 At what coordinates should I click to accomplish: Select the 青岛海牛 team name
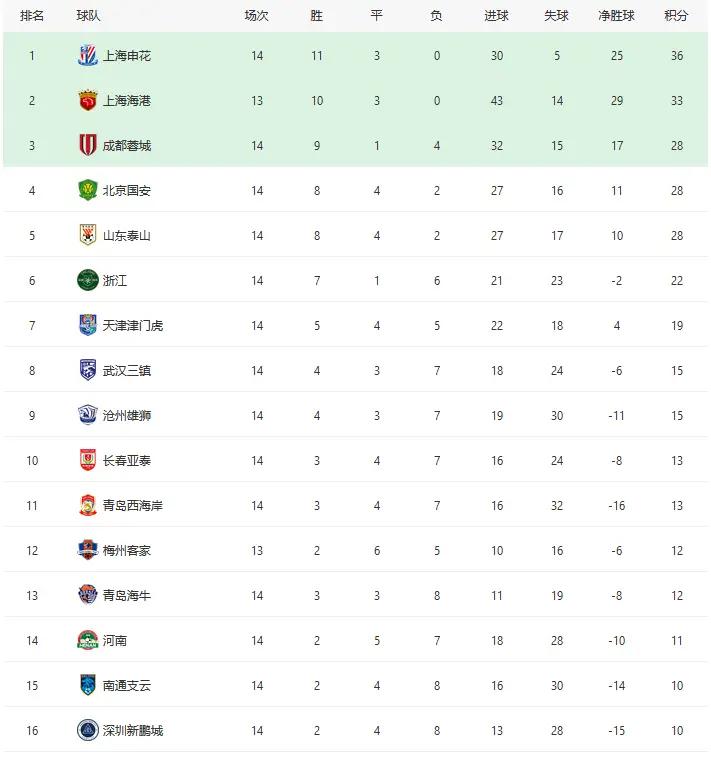(x=127, y=596)
